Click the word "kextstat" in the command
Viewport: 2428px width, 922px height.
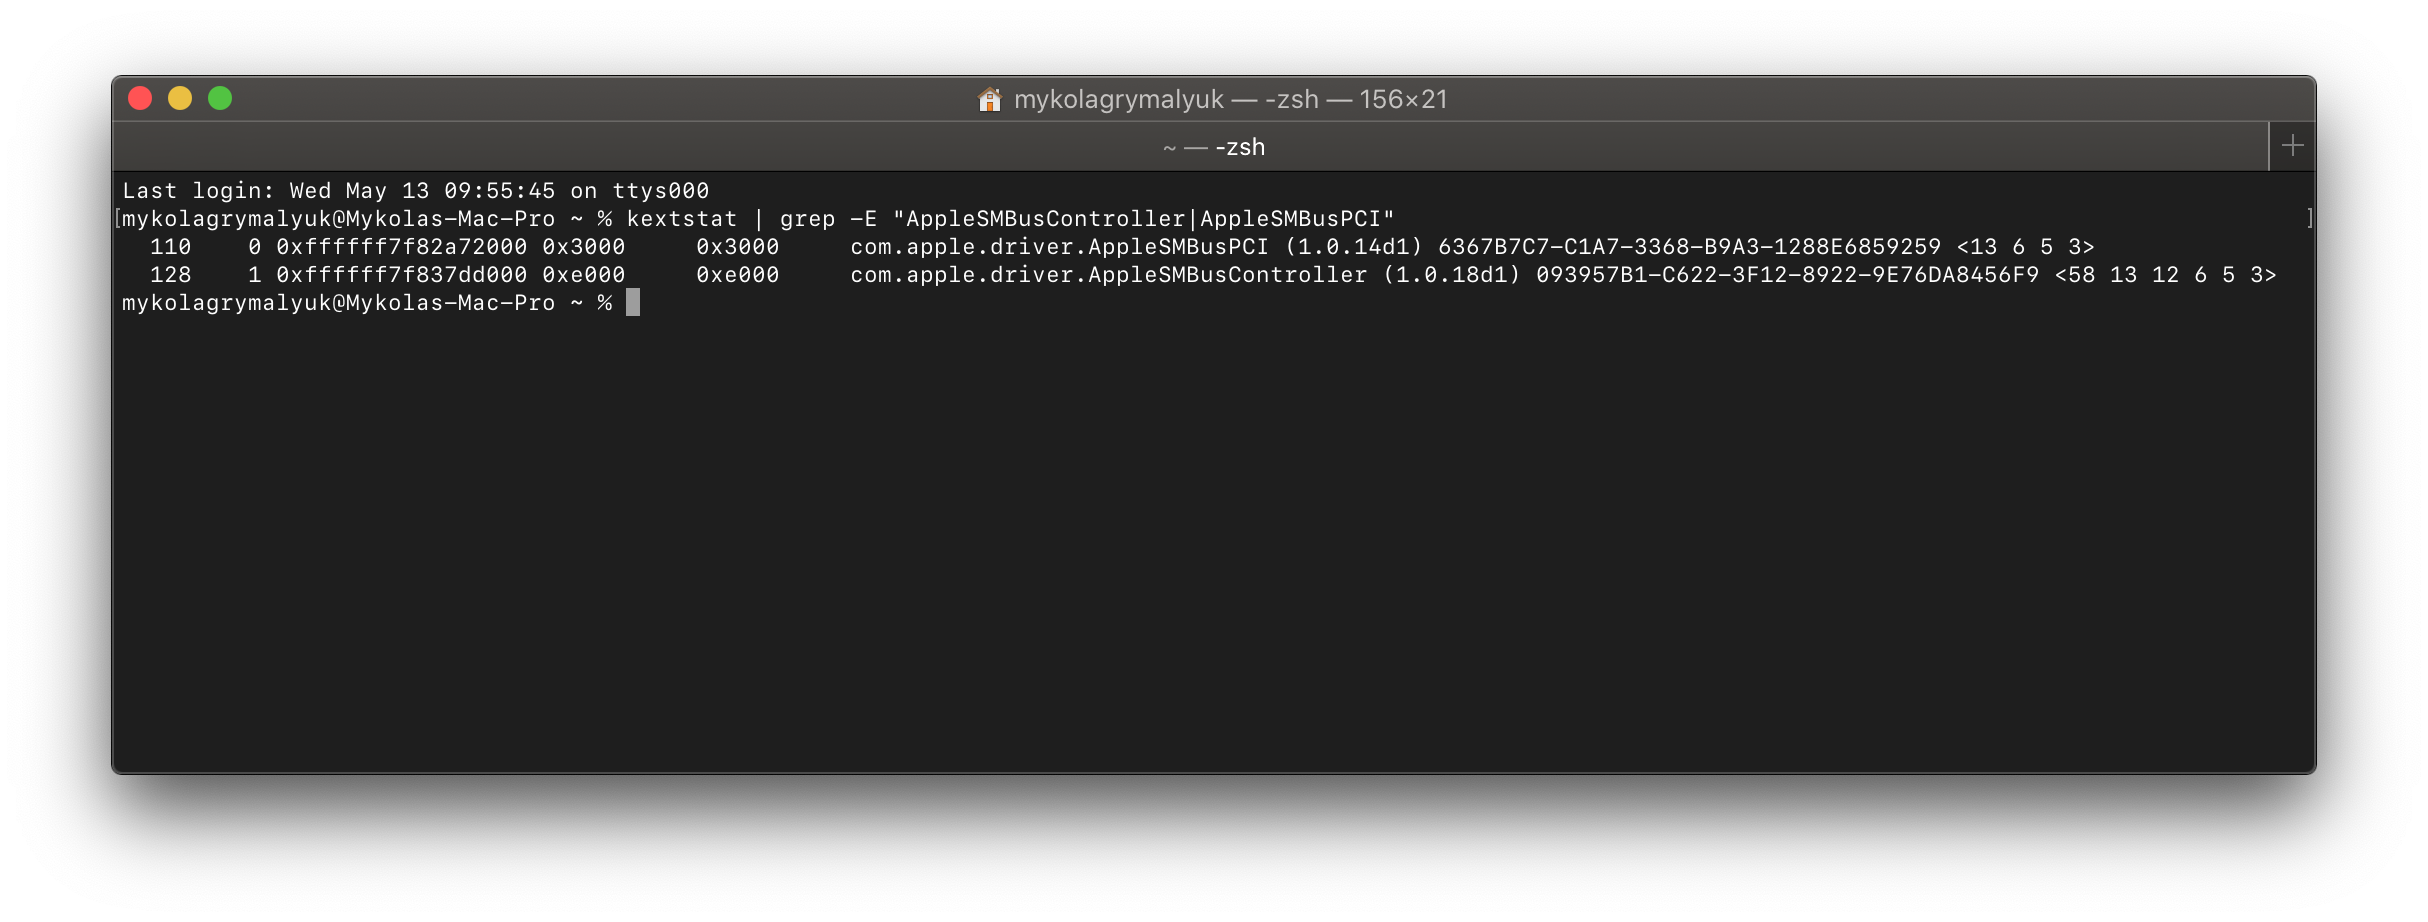click(x=681, y=219)
